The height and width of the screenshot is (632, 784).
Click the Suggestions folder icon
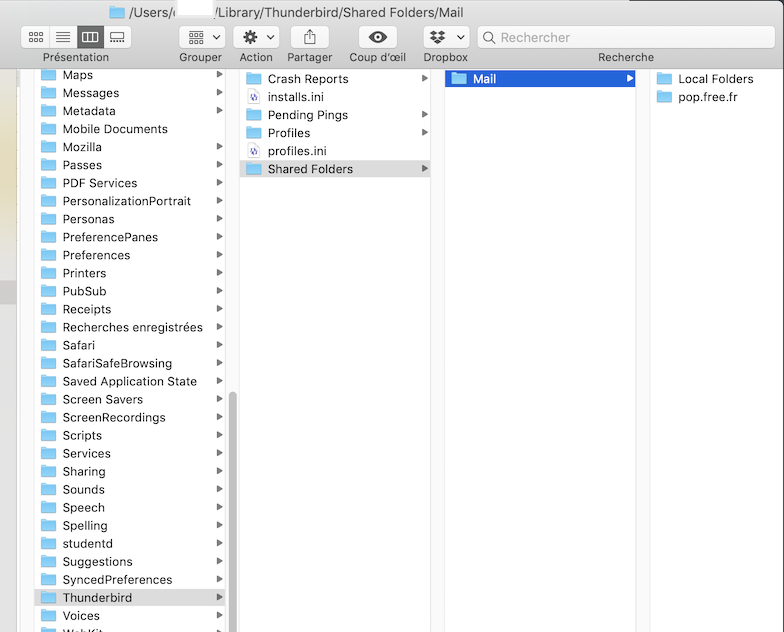(x=48, y=560)
